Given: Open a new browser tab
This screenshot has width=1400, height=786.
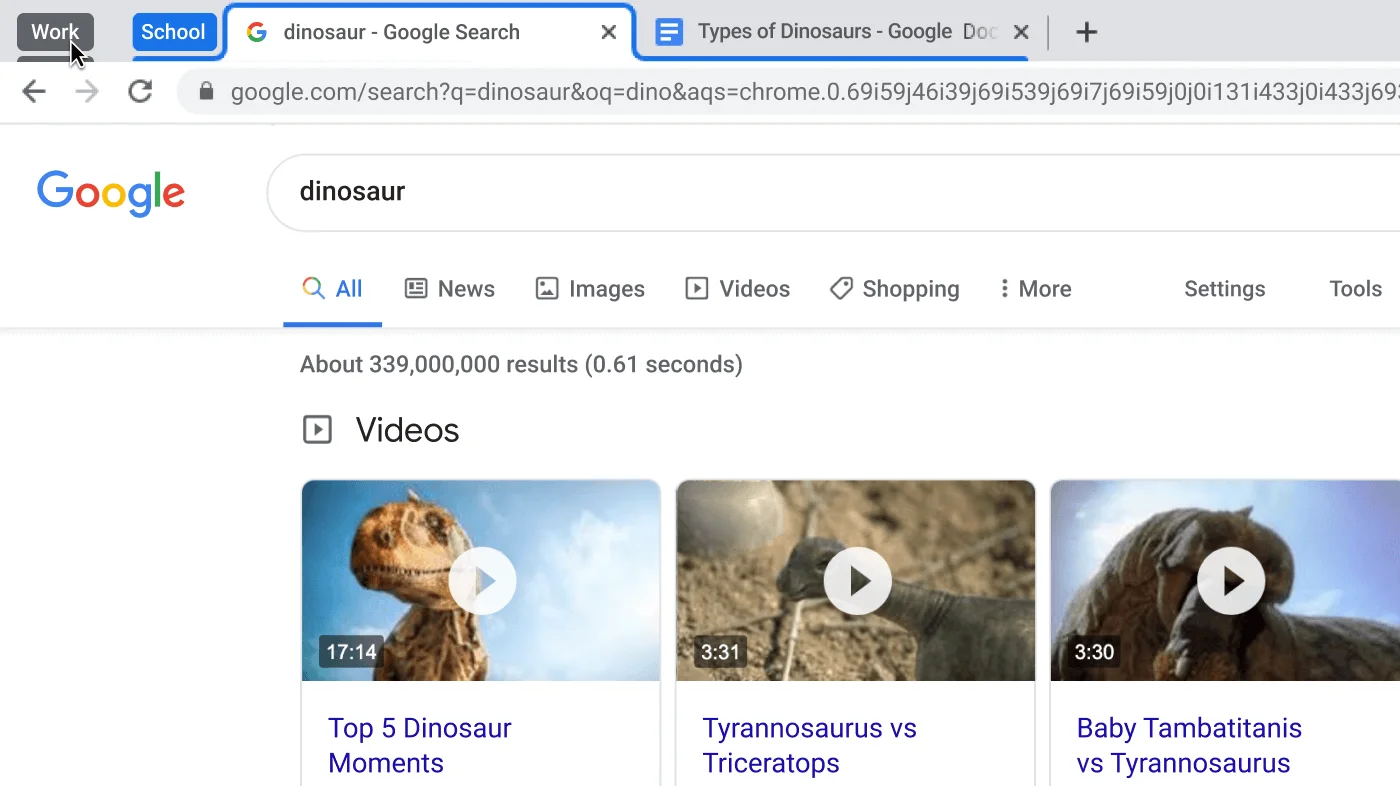Looking at the screenshot, I should tap(1086, 31).
